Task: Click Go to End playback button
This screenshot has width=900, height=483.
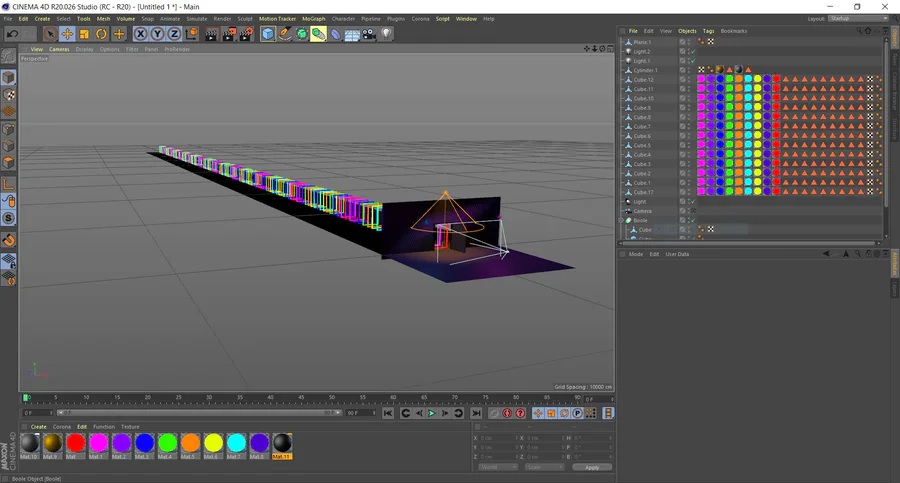Action: (x=476, y=414)
